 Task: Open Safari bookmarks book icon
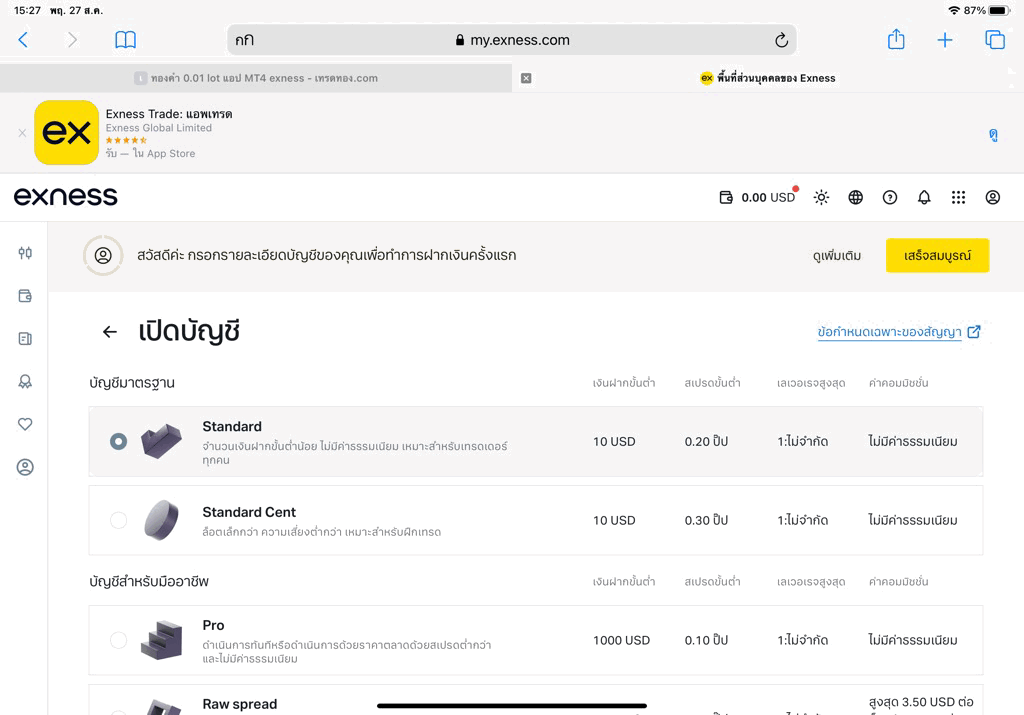[125, 40]
